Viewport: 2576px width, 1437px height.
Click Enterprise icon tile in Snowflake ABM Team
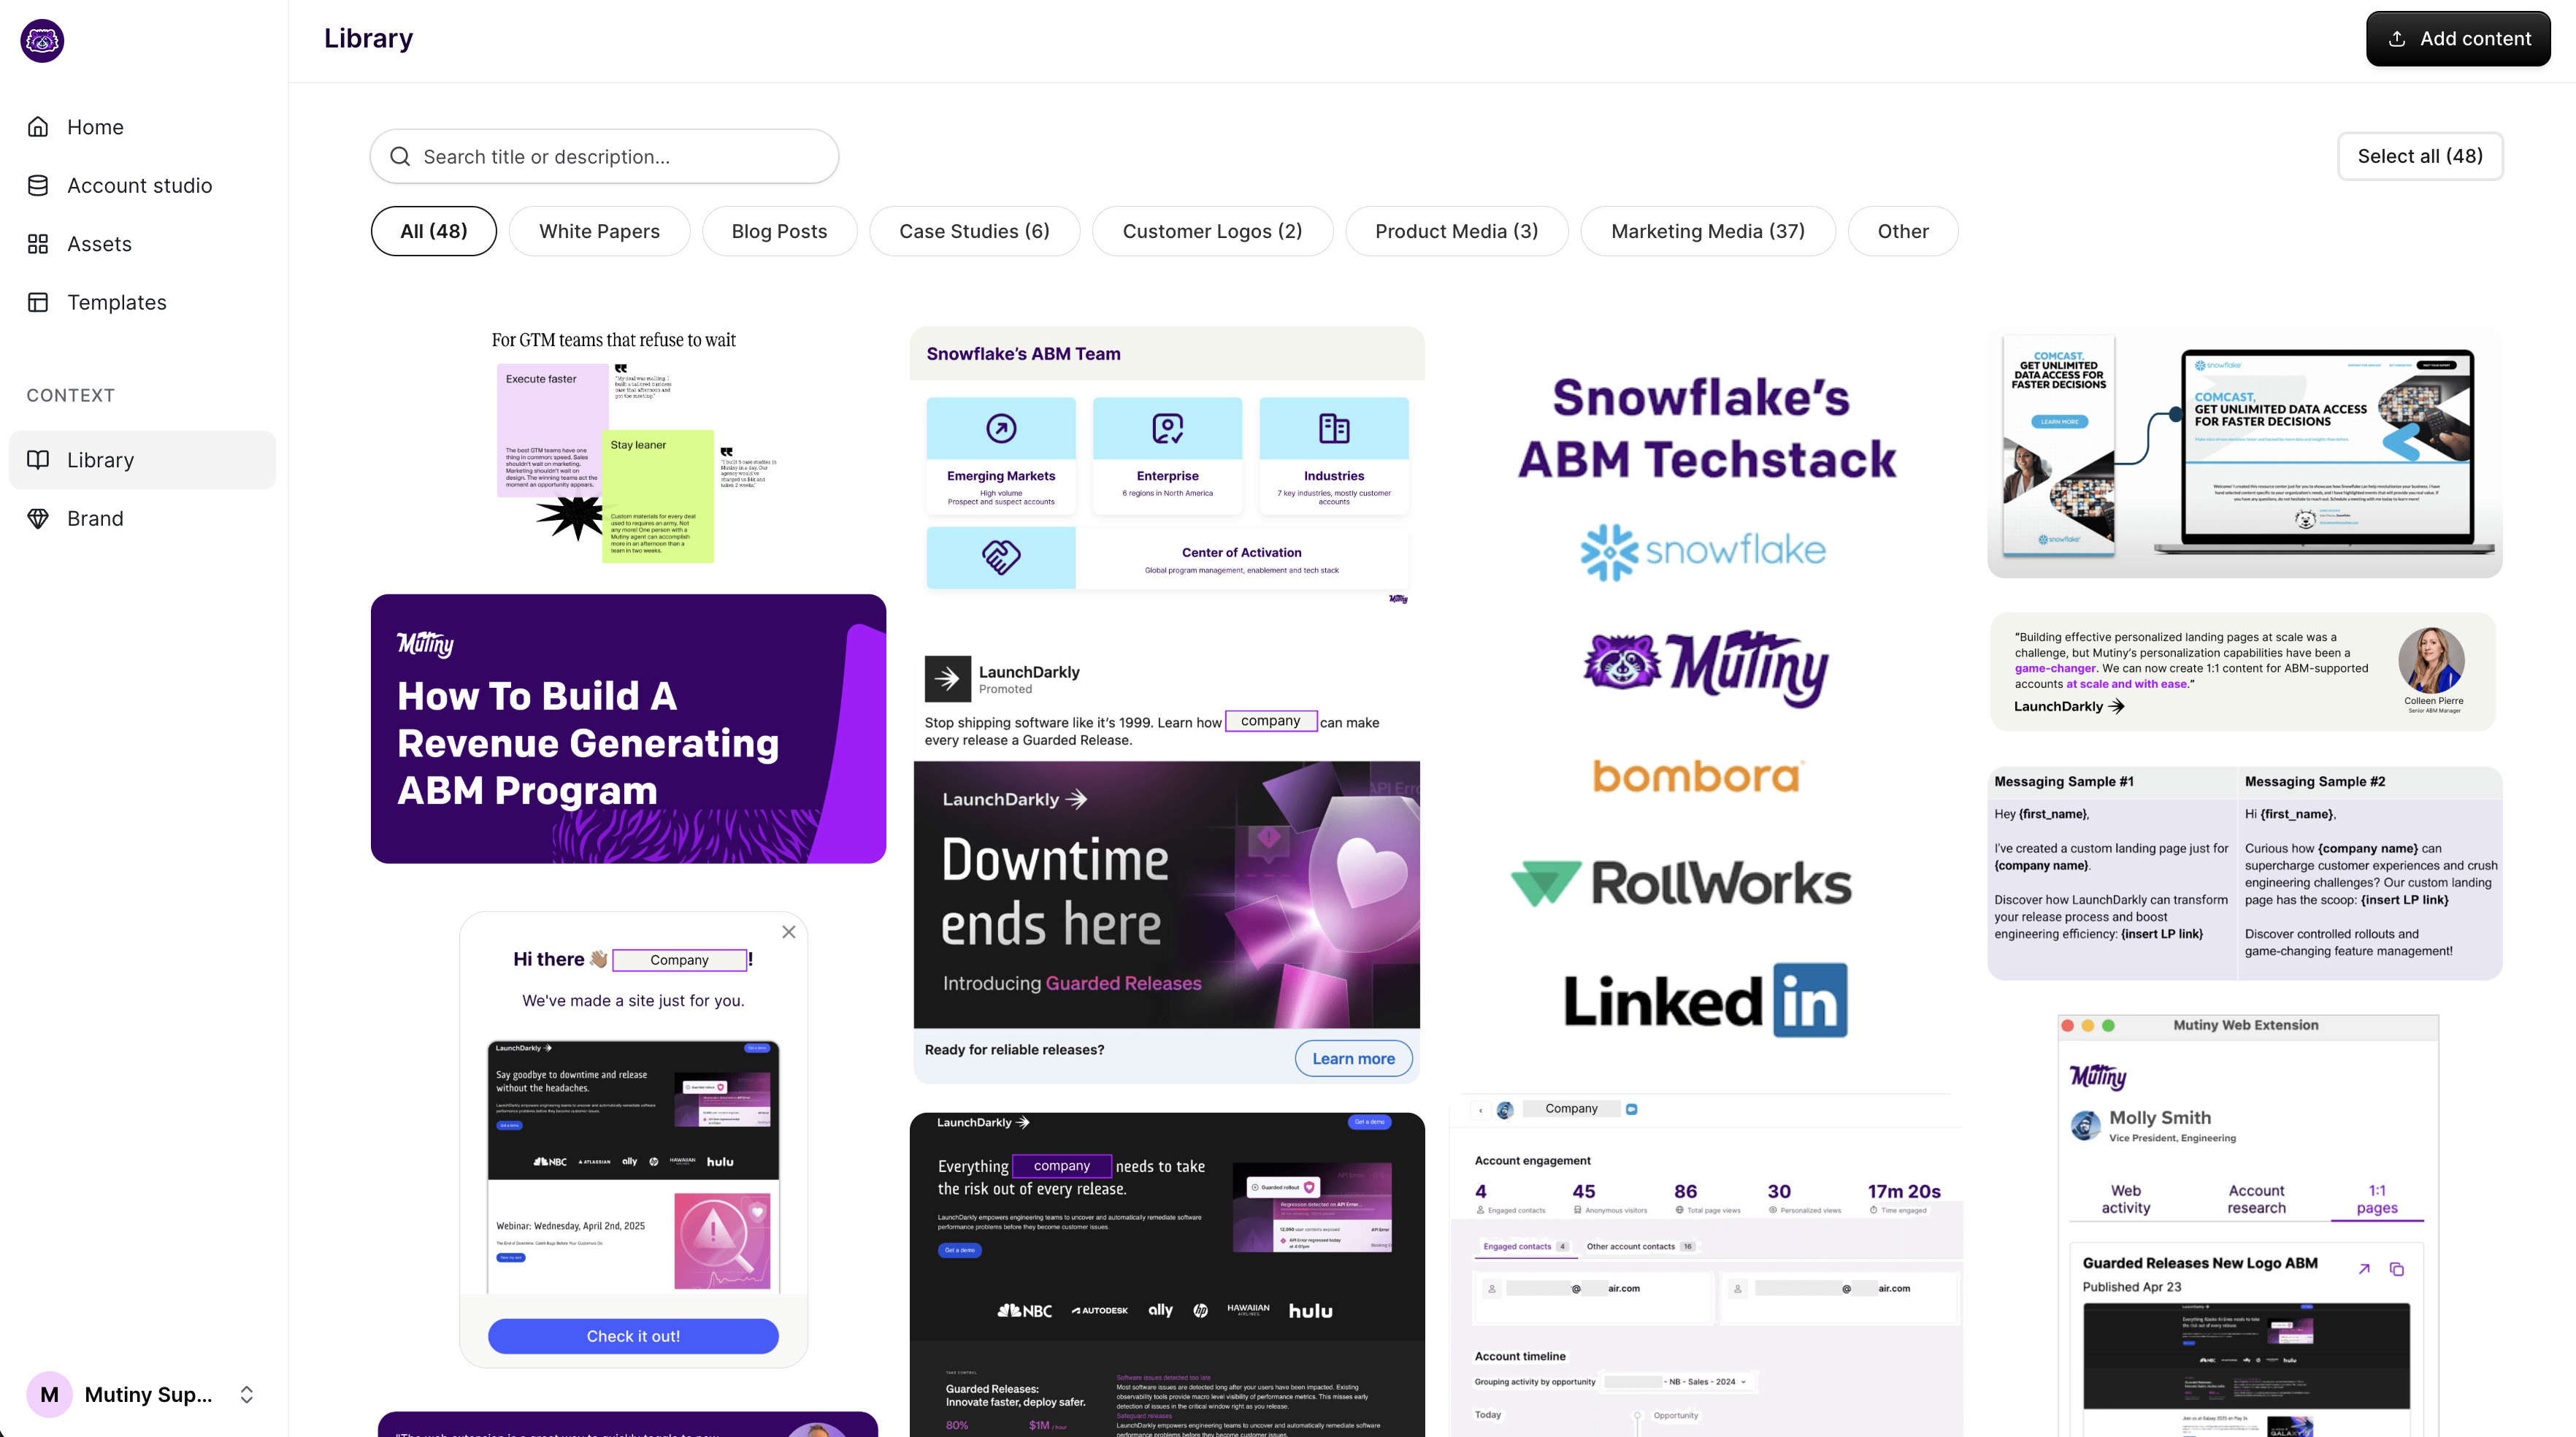point(1167,428)
